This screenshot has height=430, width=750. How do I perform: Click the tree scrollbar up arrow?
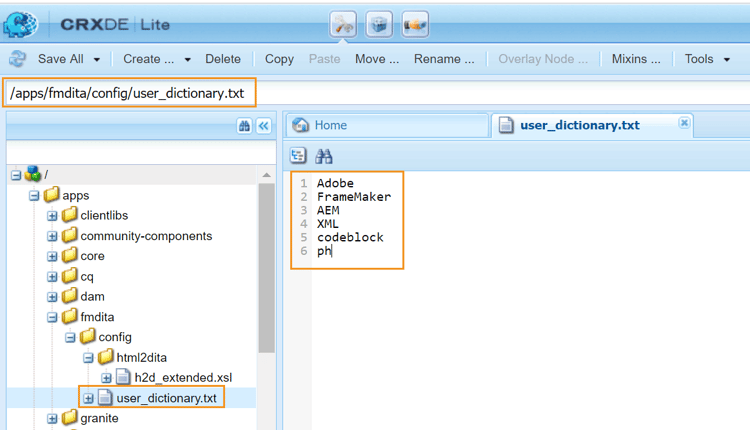pos(266,175)
